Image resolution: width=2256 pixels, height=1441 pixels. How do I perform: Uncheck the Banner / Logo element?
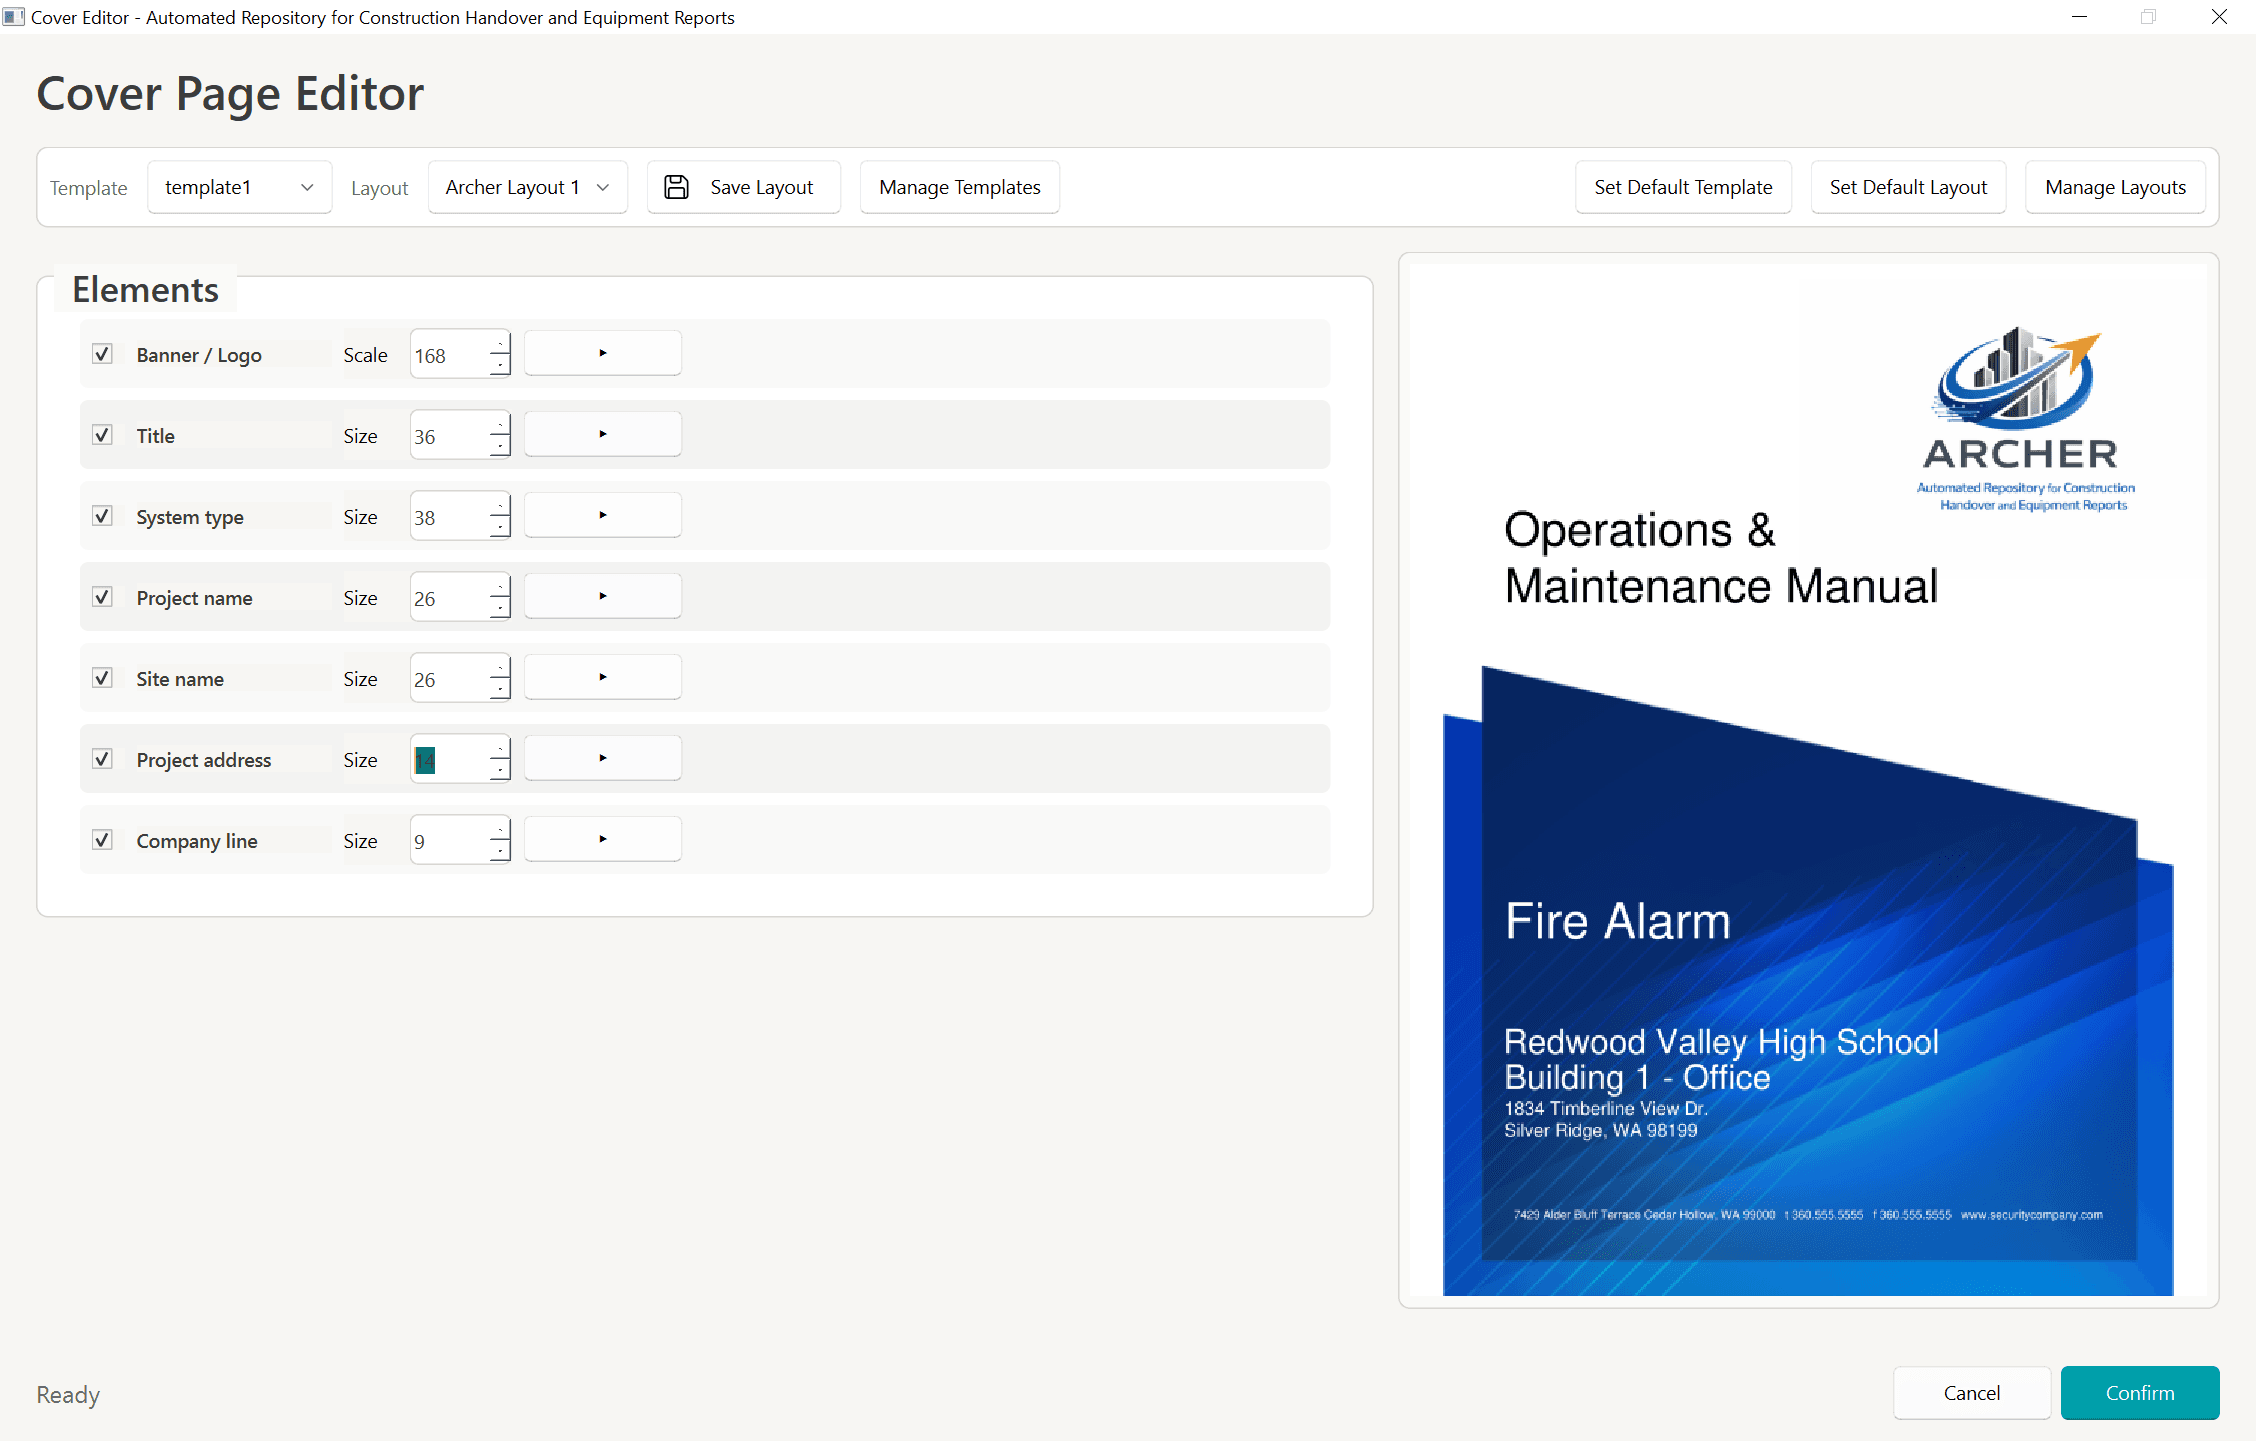coord(103,353)
